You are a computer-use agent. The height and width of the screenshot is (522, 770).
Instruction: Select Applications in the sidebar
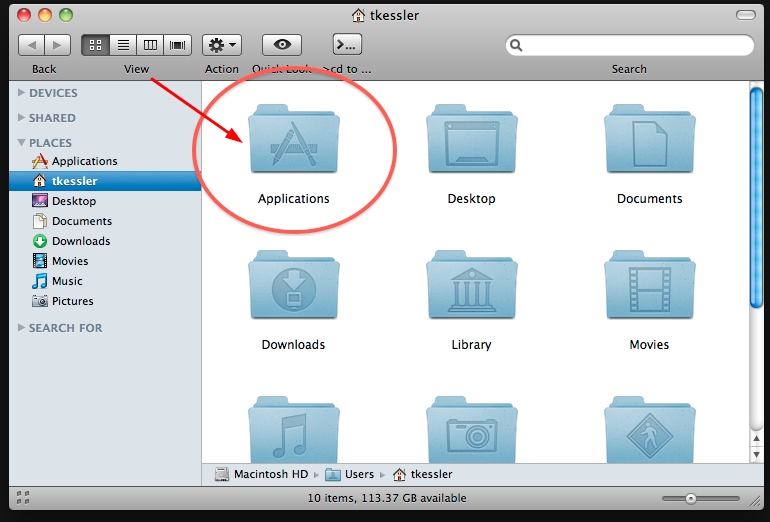click(105, 161)
